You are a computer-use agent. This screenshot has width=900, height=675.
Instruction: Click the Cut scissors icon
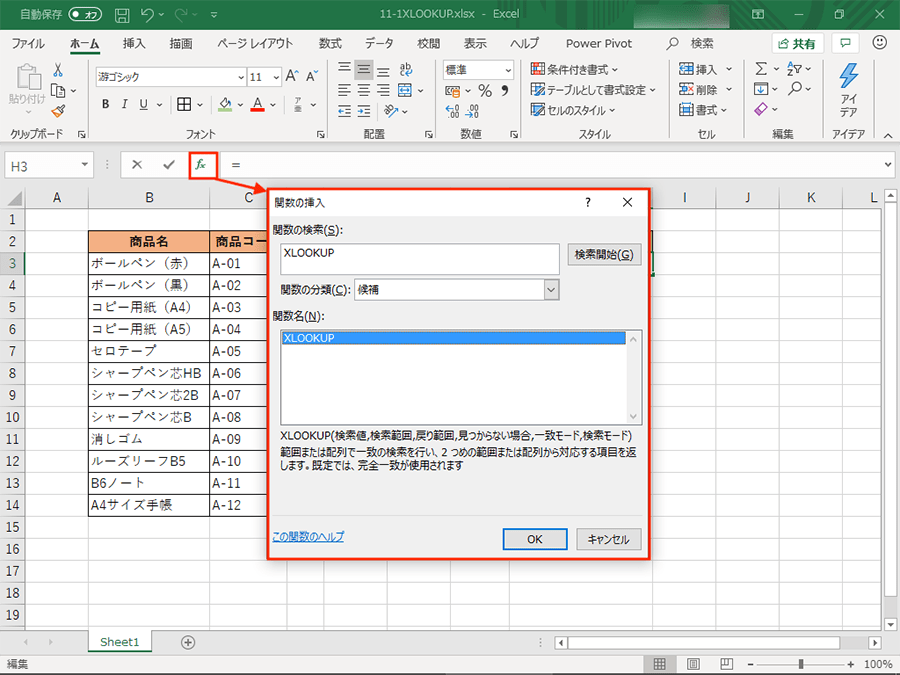click(58, 70)
